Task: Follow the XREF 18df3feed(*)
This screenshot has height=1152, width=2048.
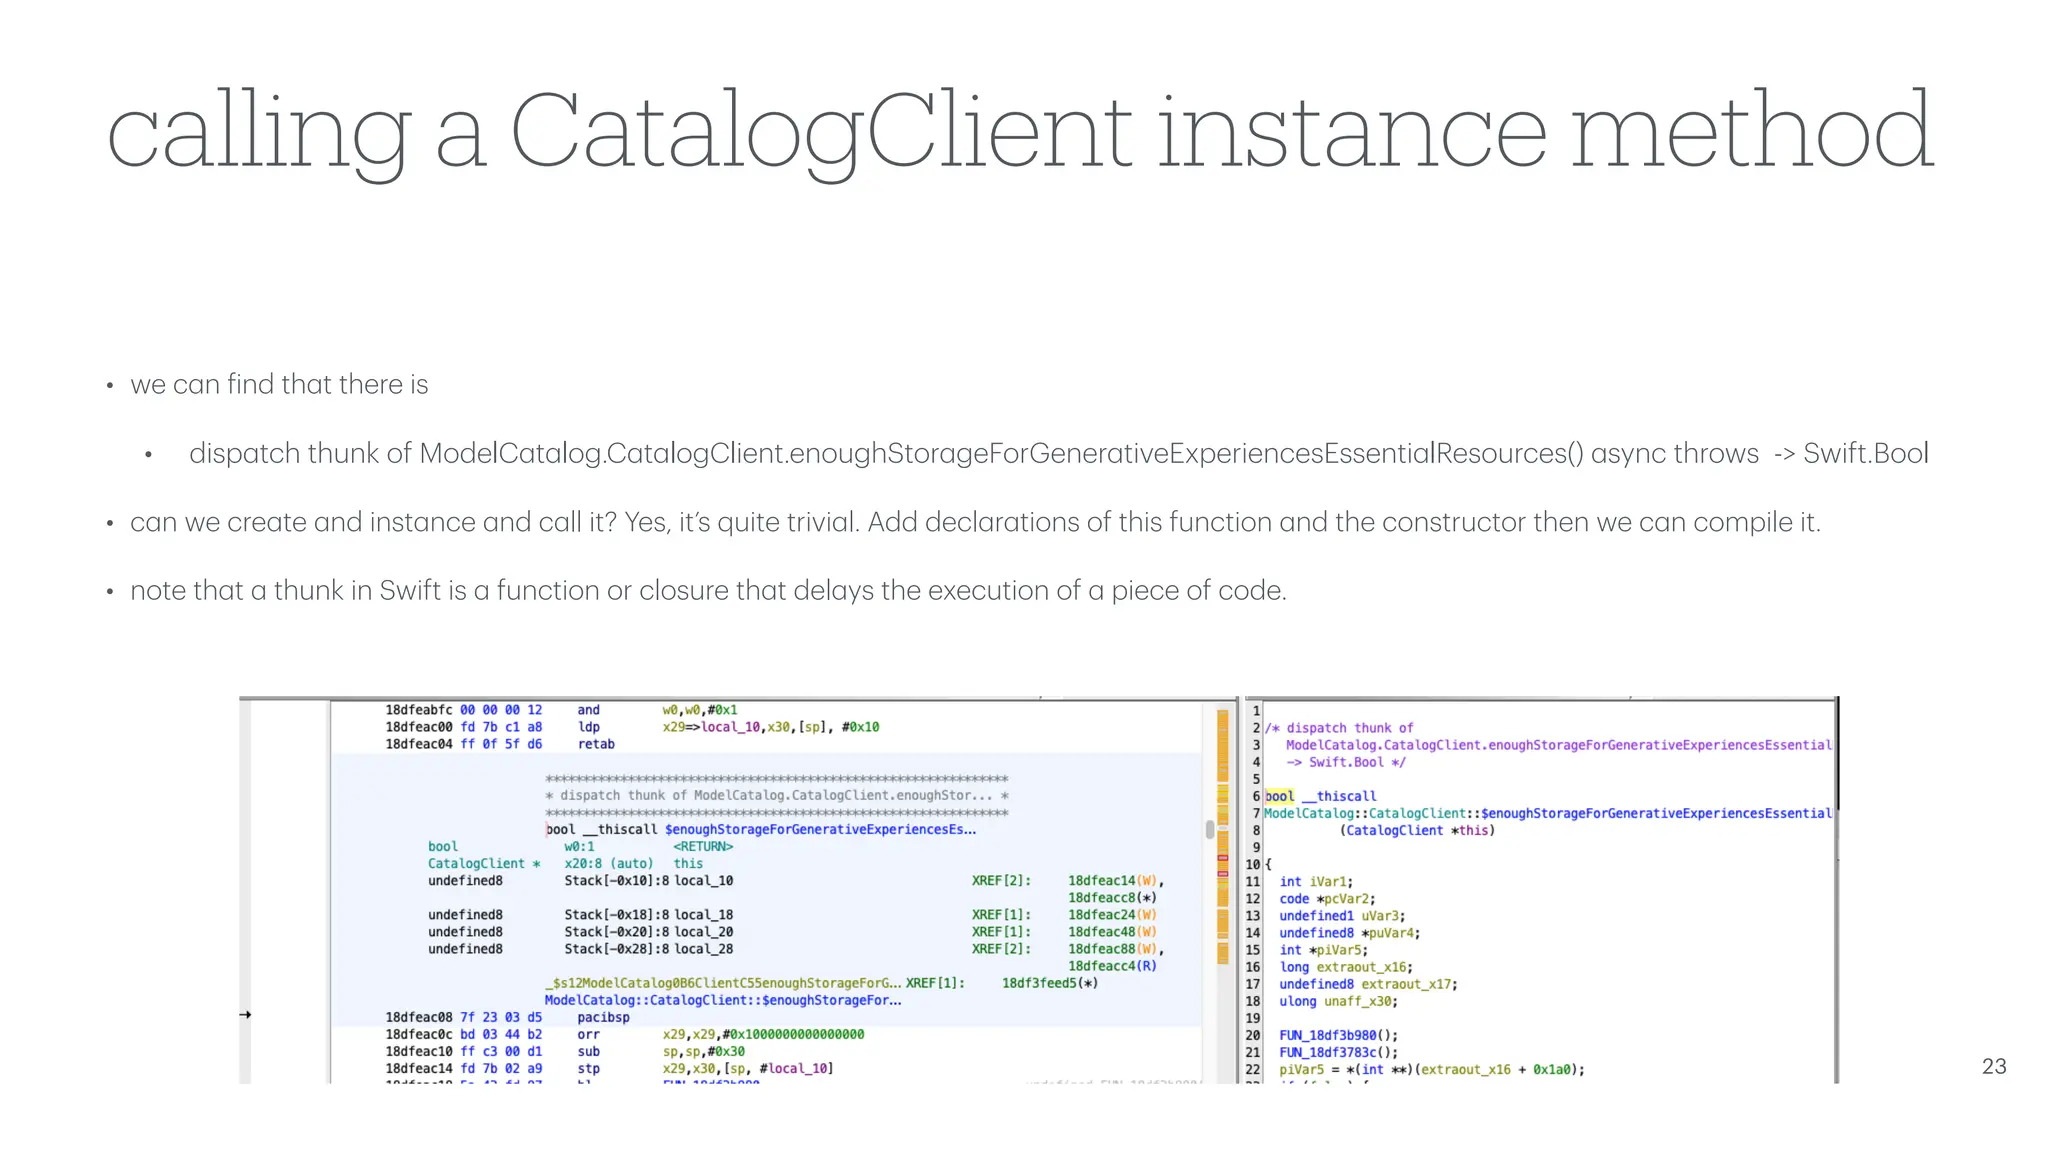Action: coord(1050,983)
